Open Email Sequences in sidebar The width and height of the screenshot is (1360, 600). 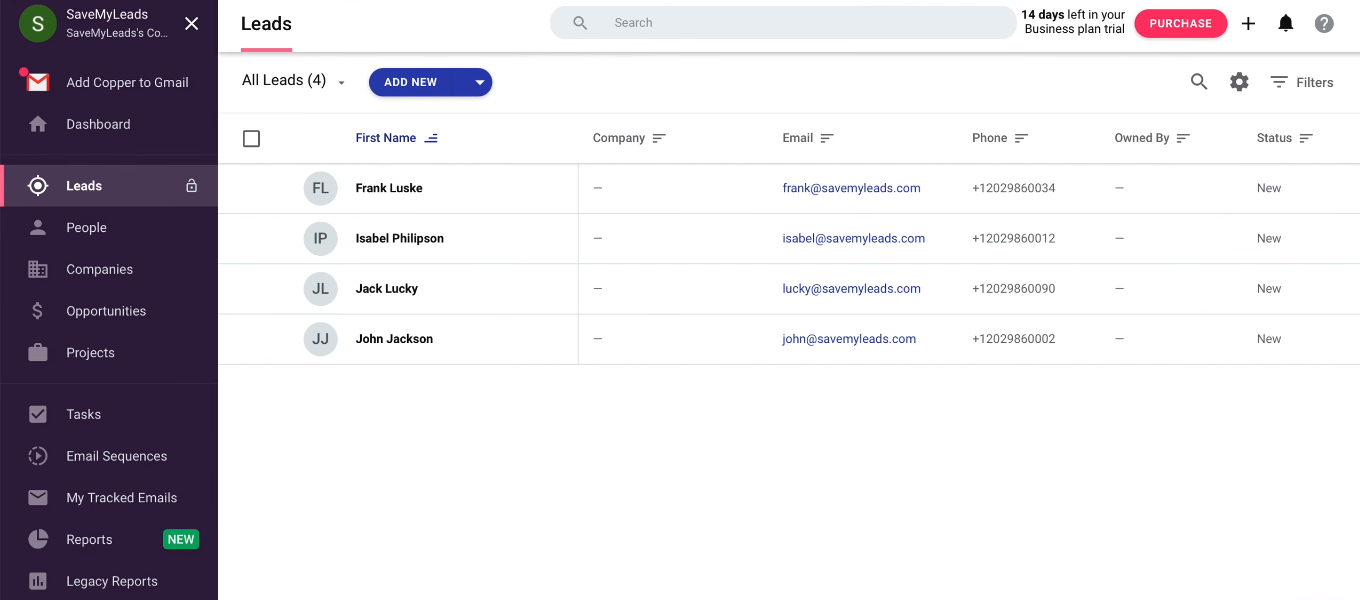coord(109,456)
